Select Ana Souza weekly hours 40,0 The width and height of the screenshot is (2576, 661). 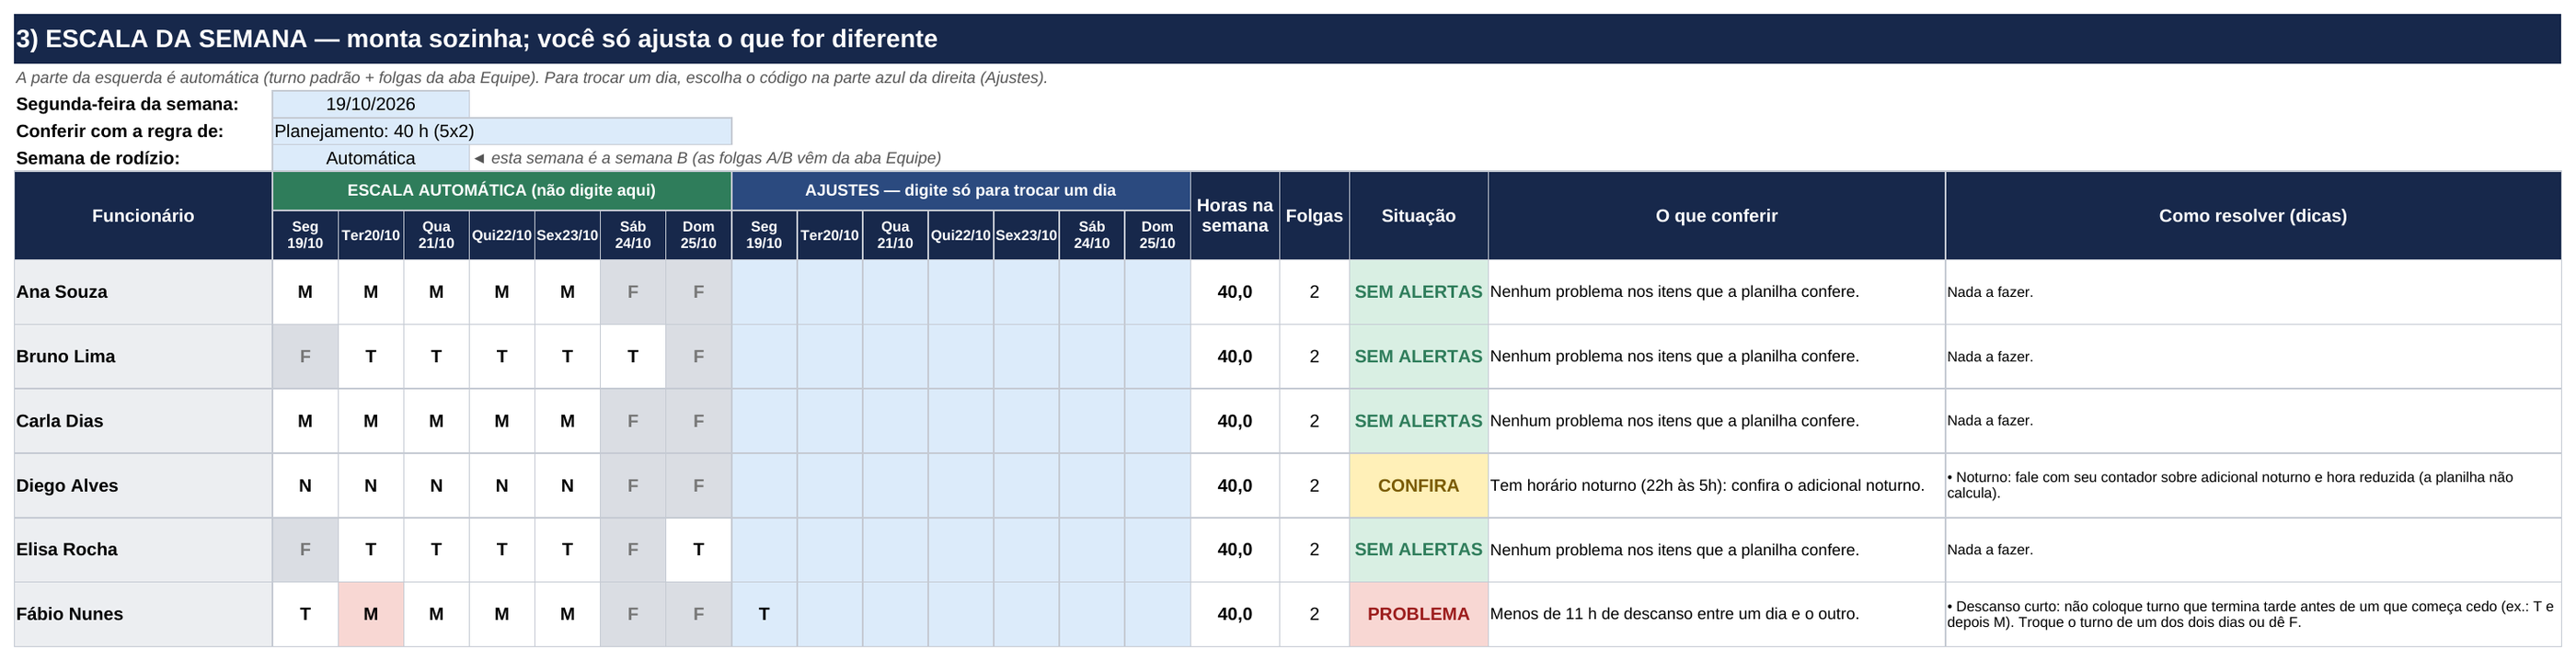[x=1235, y=292]
